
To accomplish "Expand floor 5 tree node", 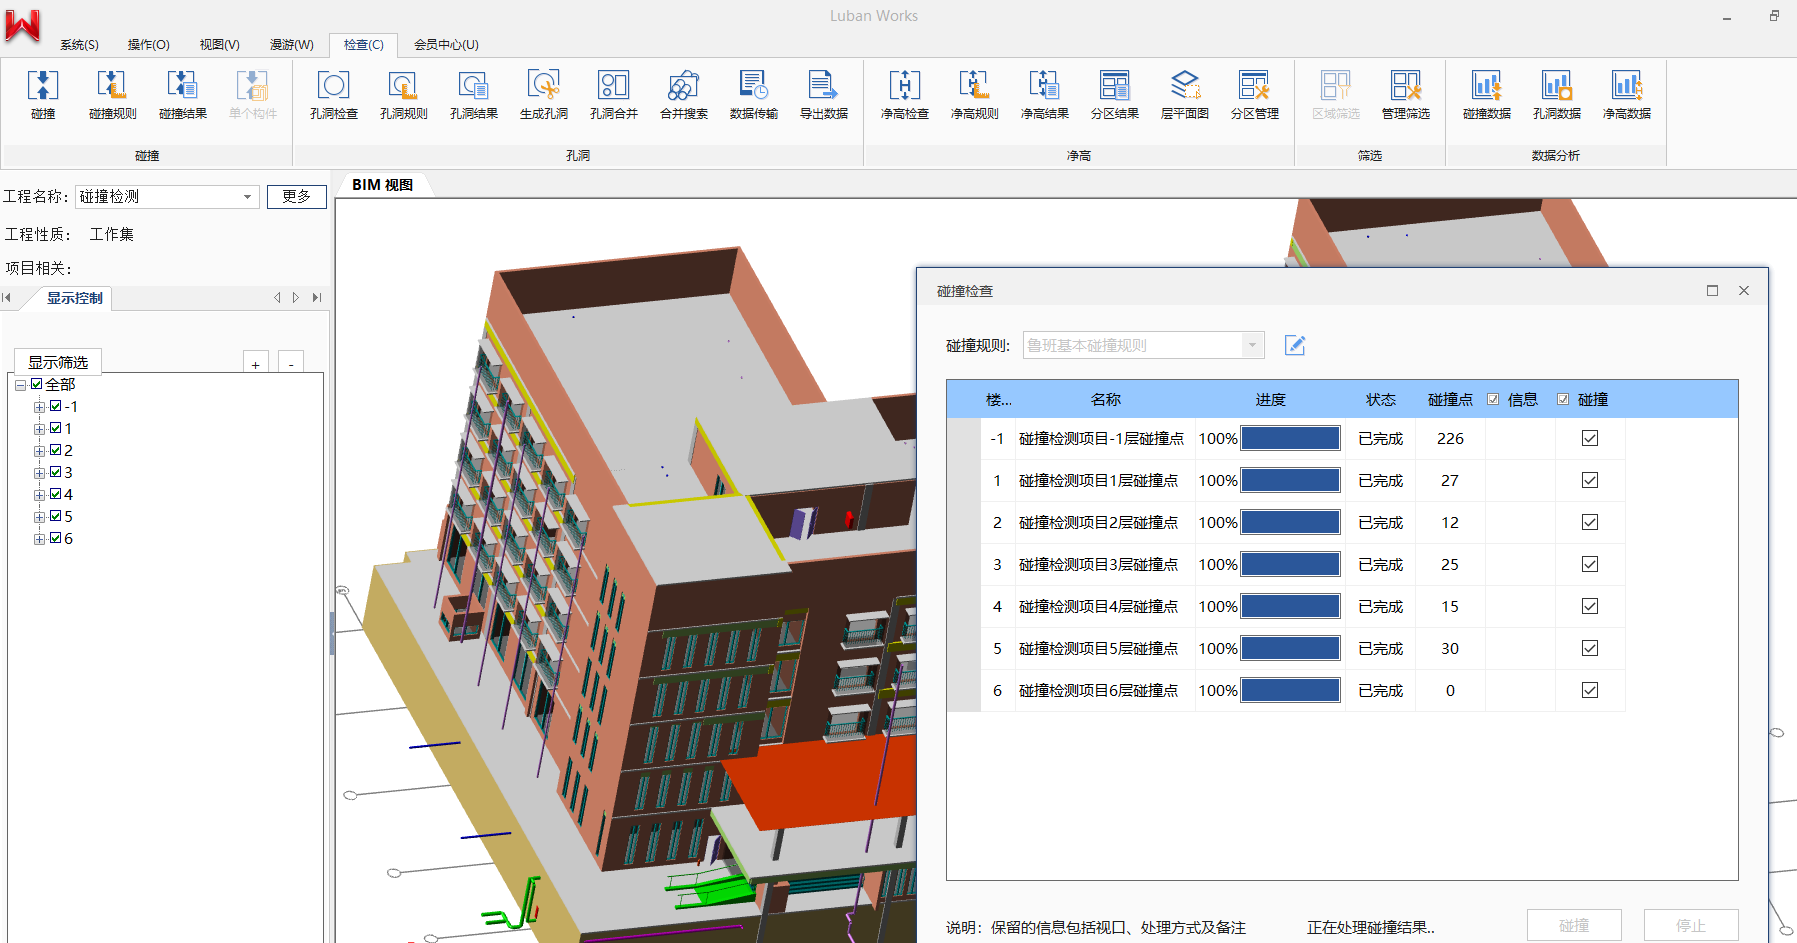I will pos(39,517).
